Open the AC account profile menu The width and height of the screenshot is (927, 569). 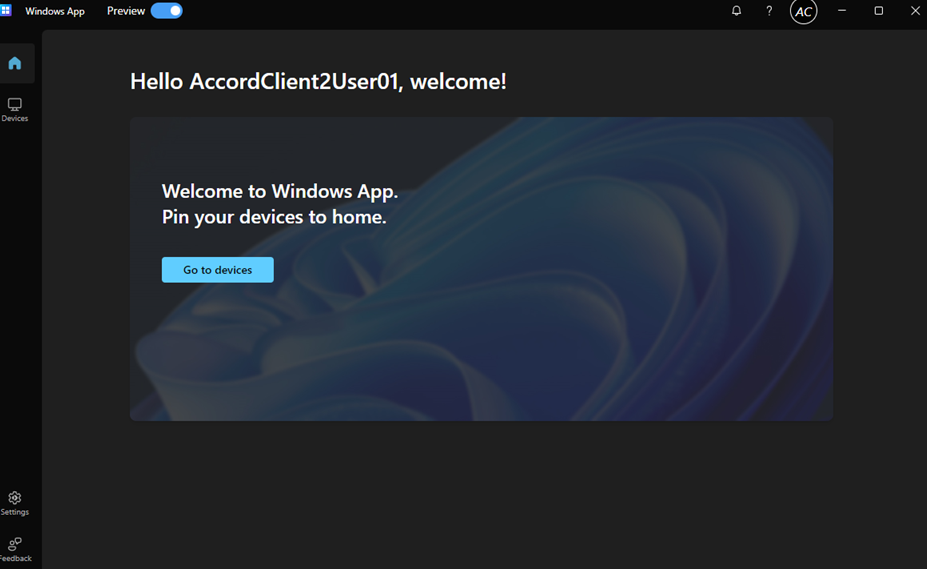(803, 11)
